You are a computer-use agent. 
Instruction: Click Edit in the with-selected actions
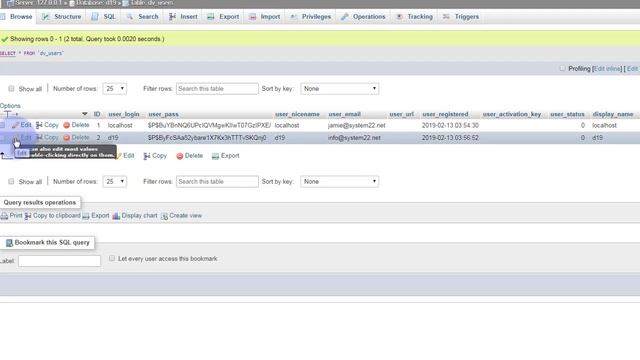tap(125, 156)
